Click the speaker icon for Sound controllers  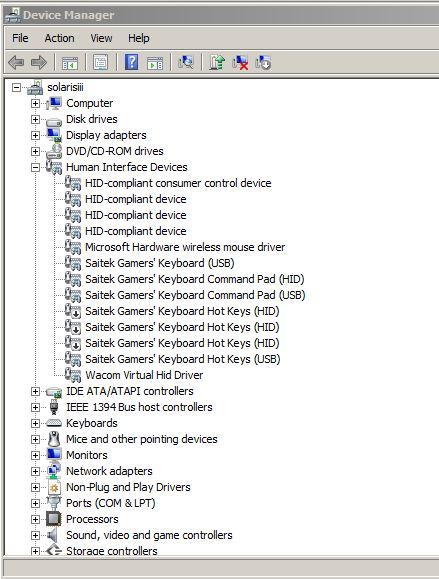(x=53, y=535)
